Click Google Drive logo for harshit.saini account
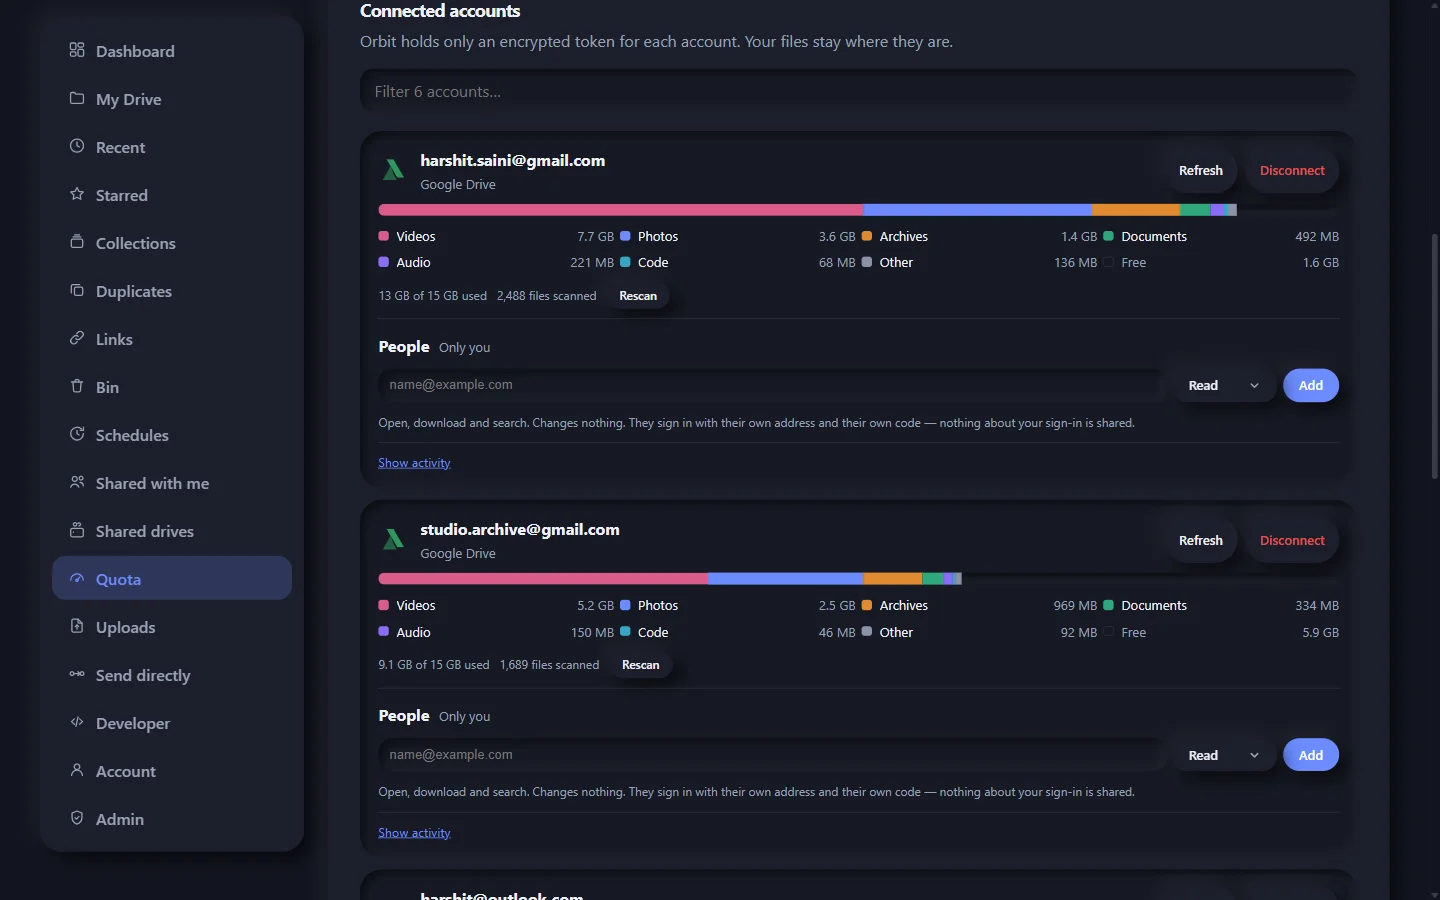 click(393, 170)
